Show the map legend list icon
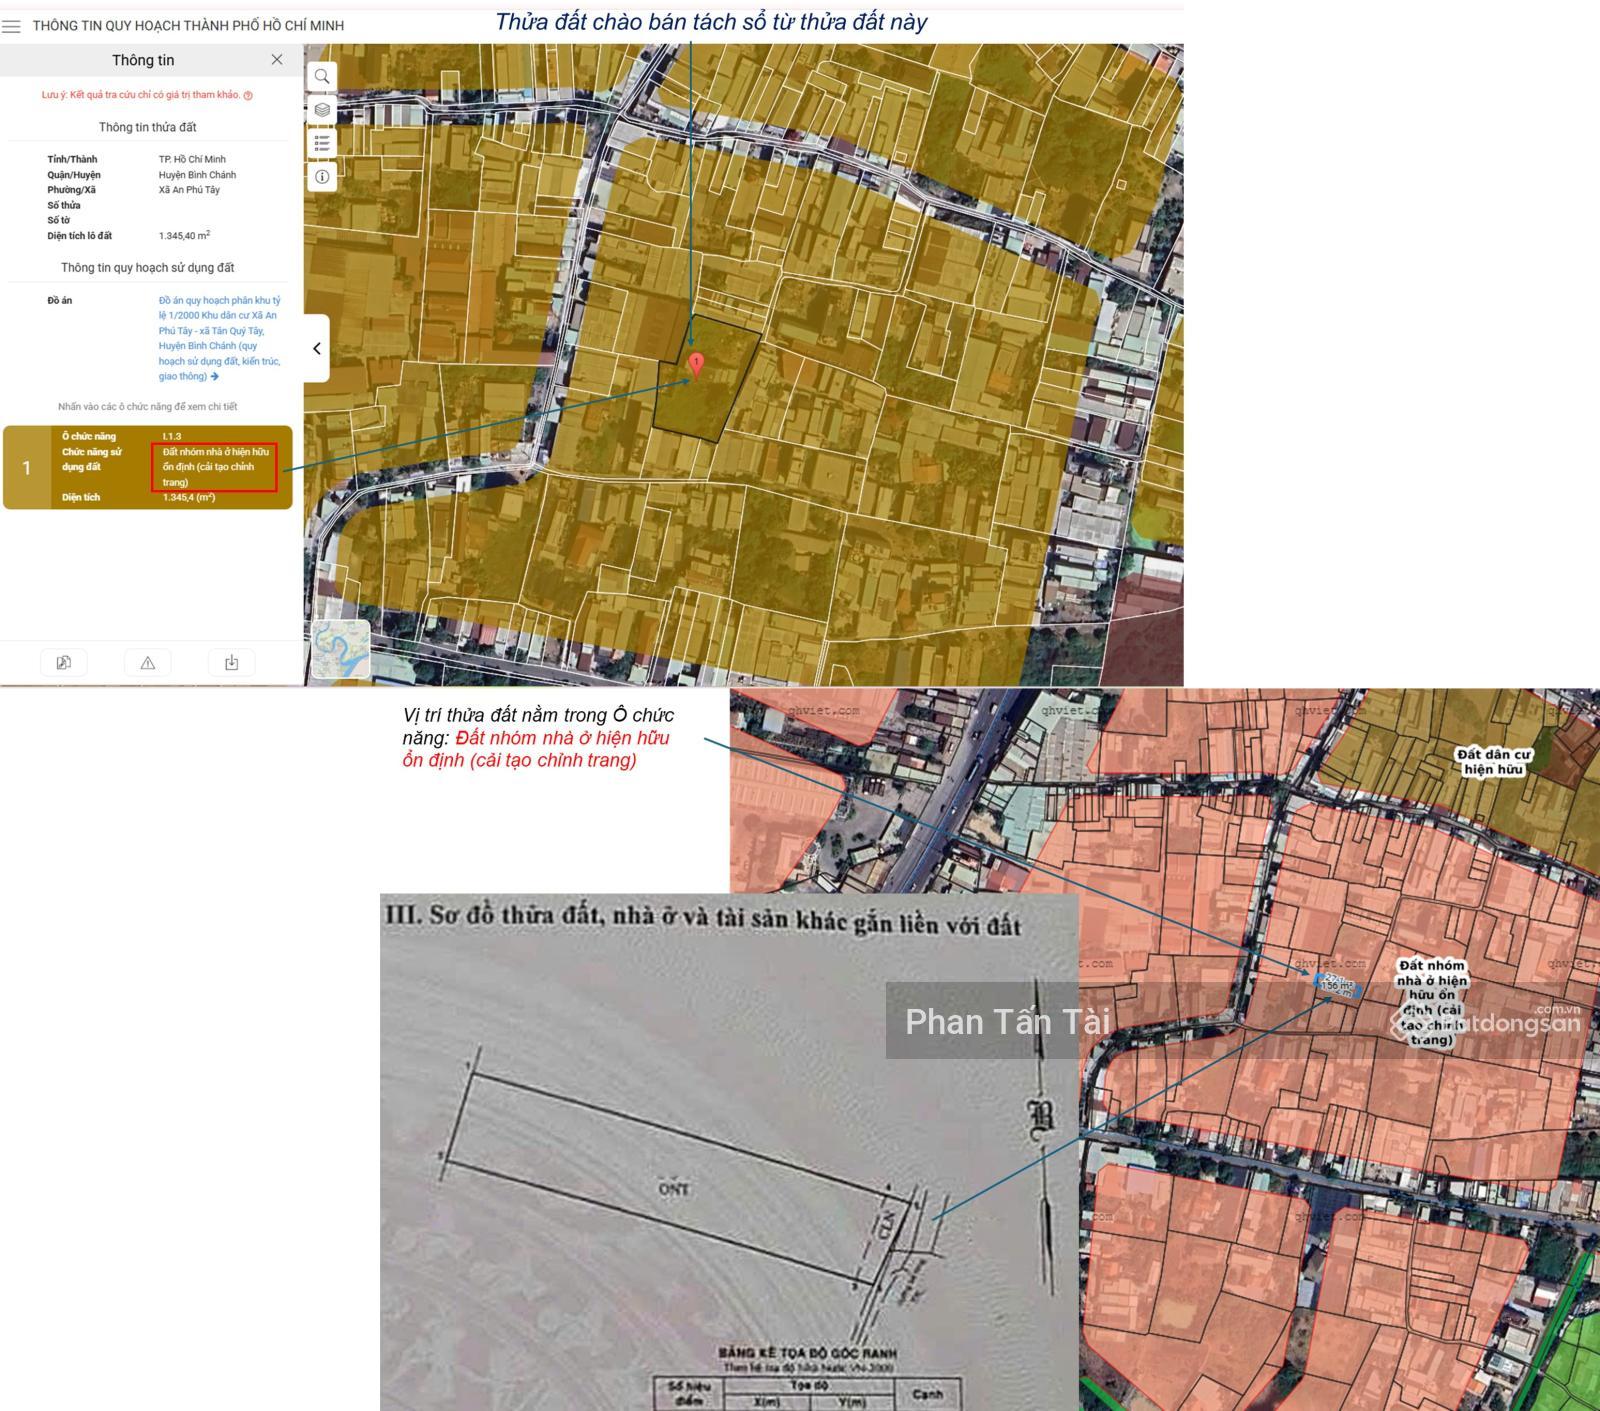 click(x=322, y=144)
